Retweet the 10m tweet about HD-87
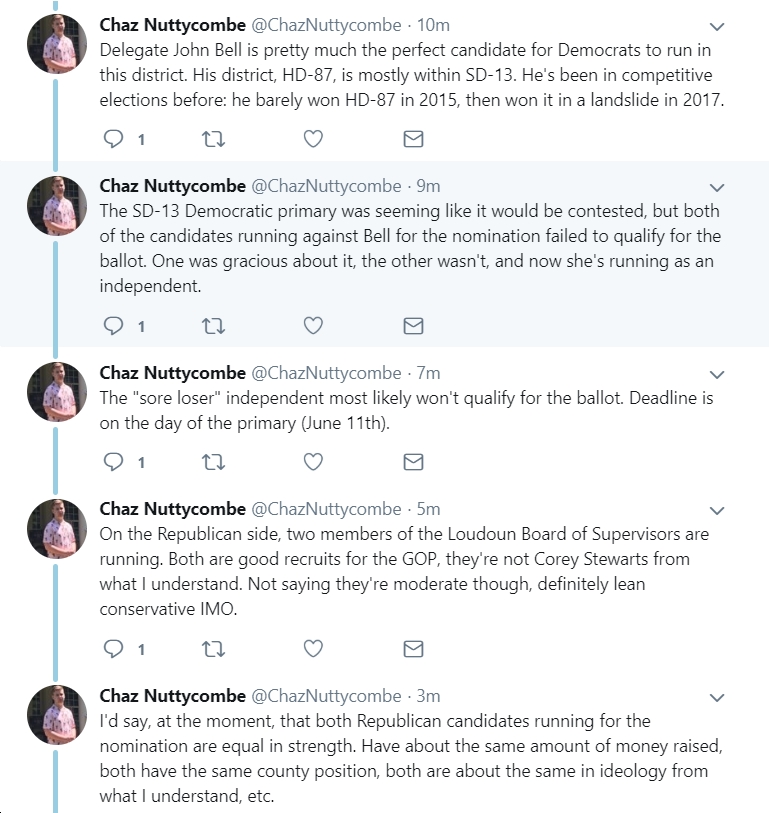This screenshot has height=813, width=769. (213, 139)
